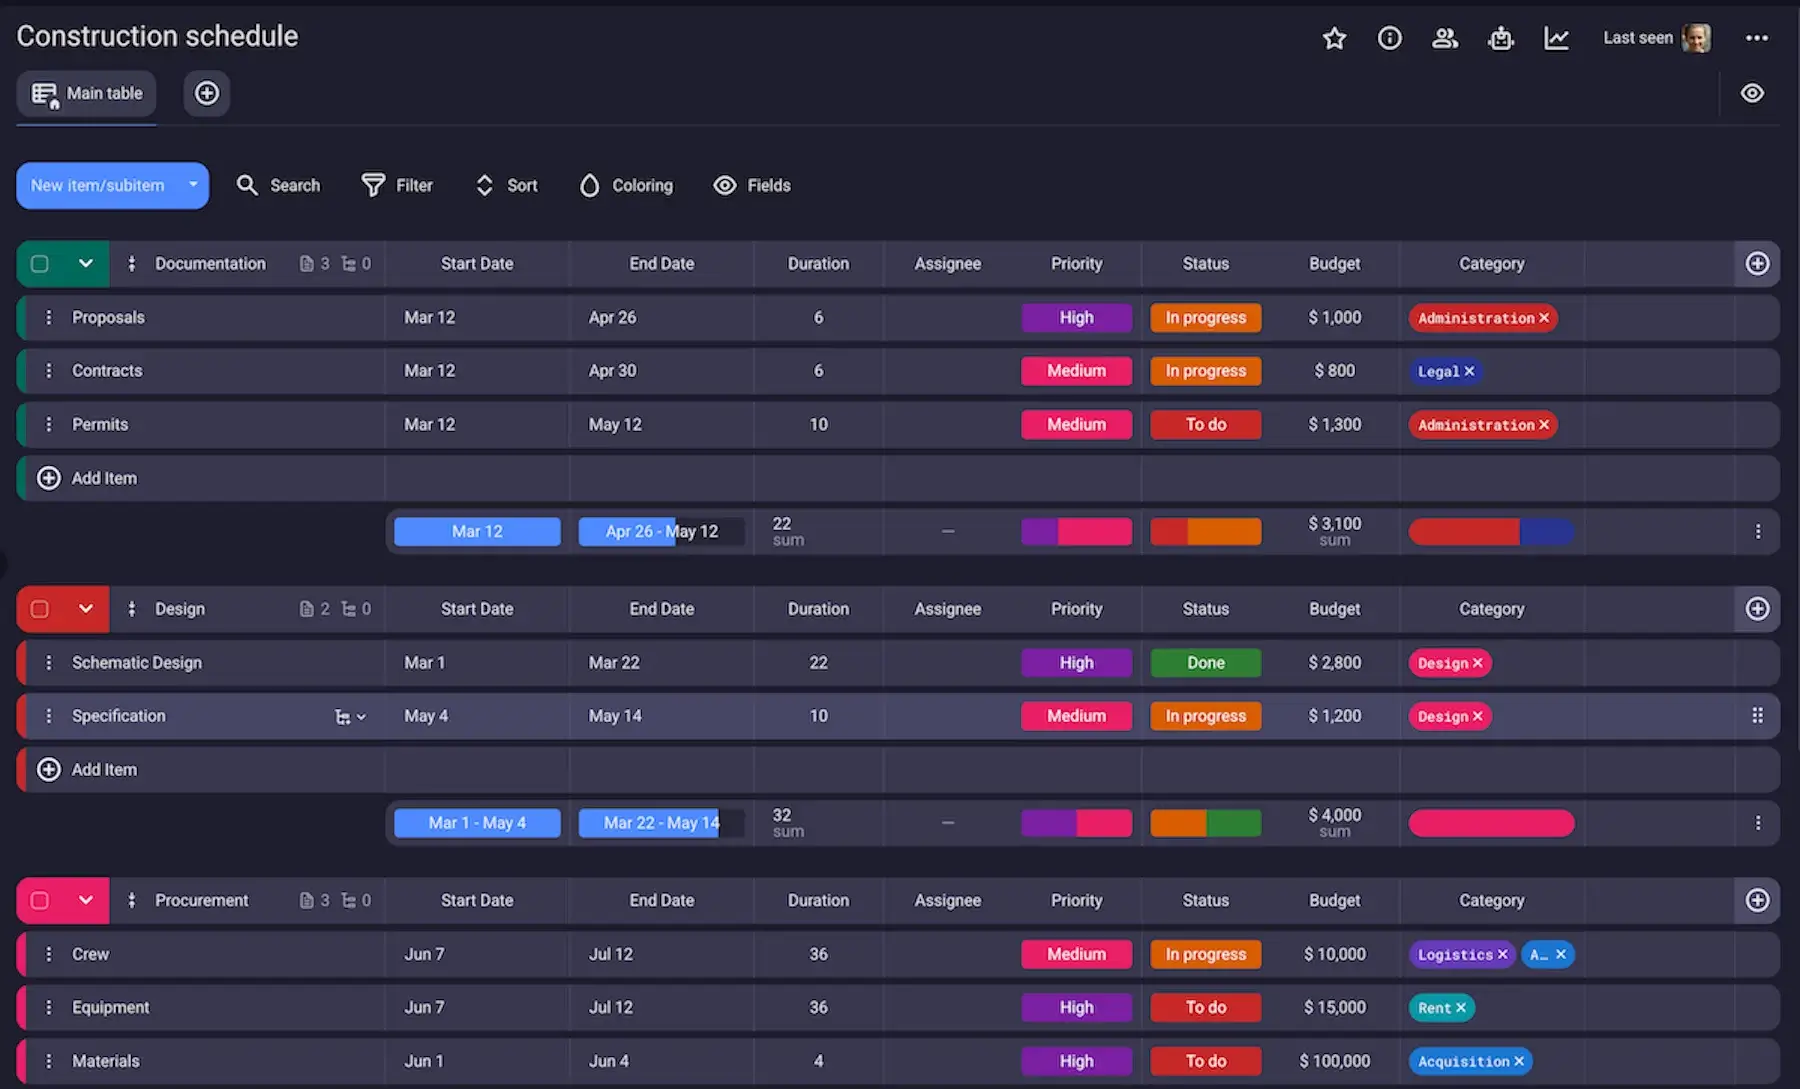Remove the Legal tag from Contracts

tap(1469, 371)
